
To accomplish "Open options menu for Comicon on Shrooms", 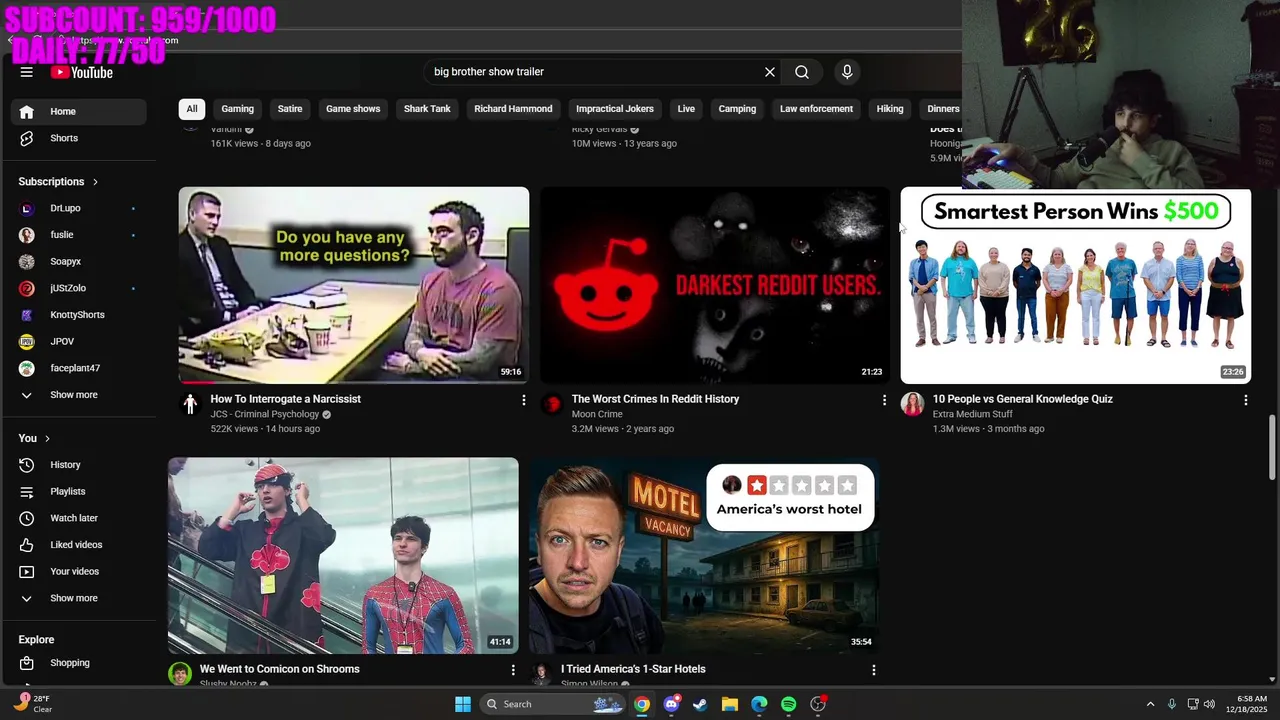I will coord(513,670).
